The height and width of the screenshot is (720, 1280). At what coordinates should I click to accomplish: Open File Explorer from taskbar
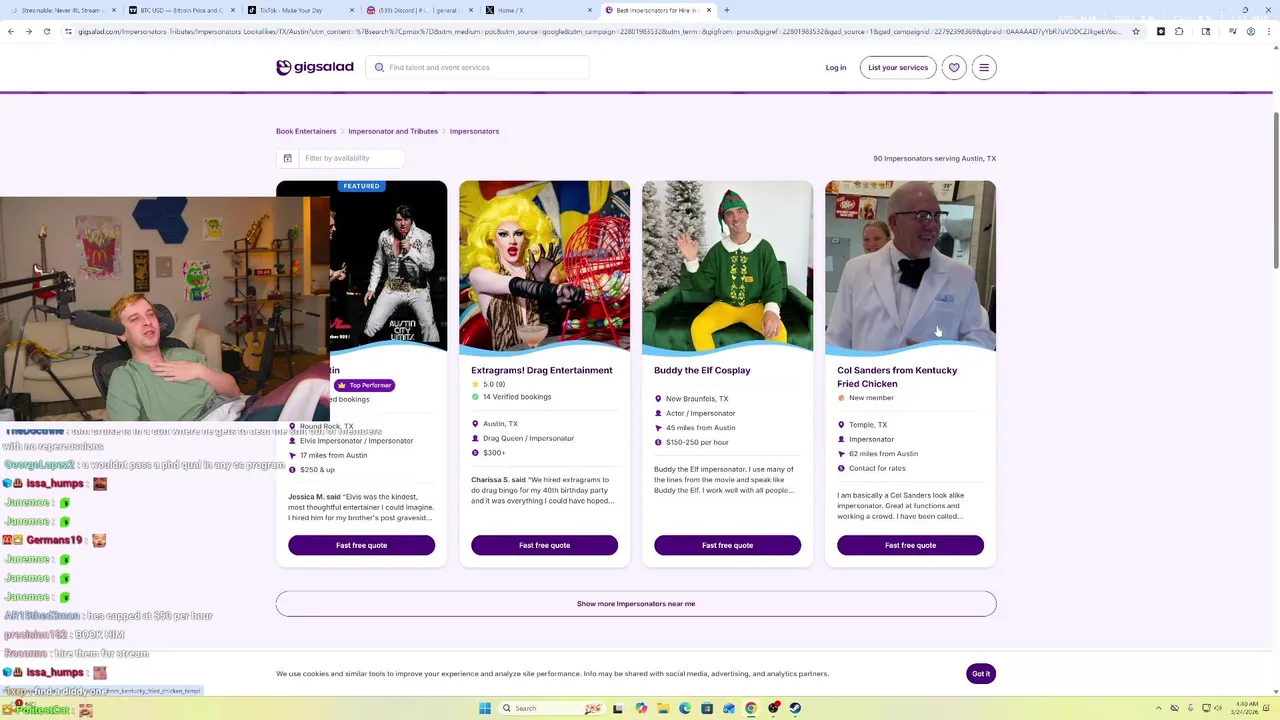[662, 708]
